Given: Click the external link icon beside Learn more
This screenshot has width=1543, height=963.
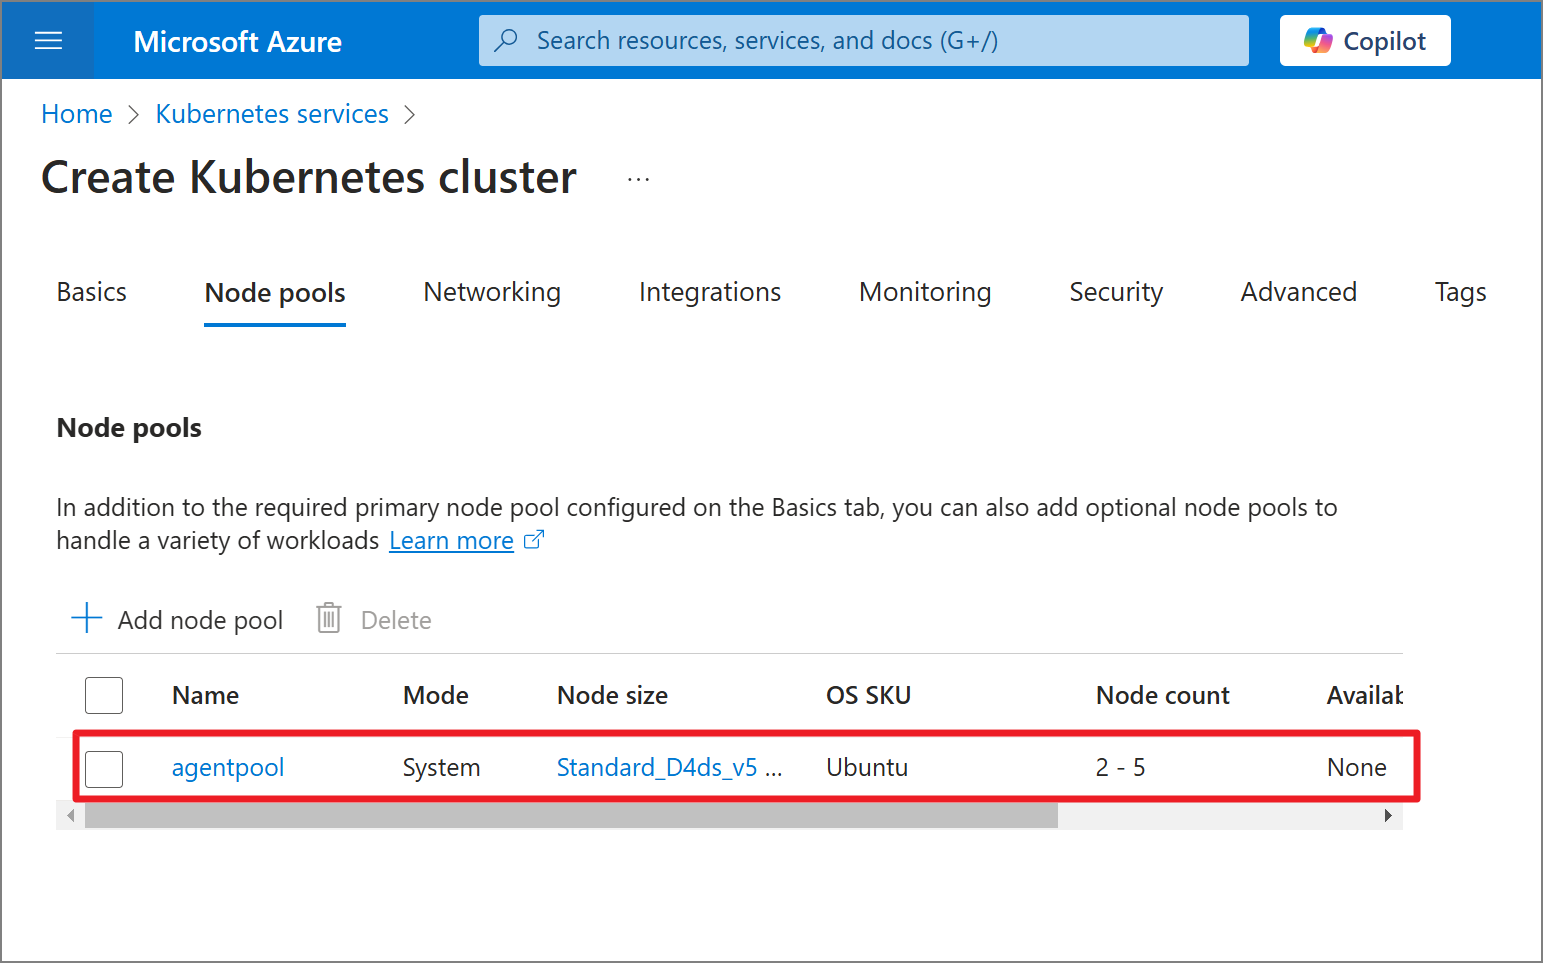Looking at the screenshot, I should click(x=534, y=540).
